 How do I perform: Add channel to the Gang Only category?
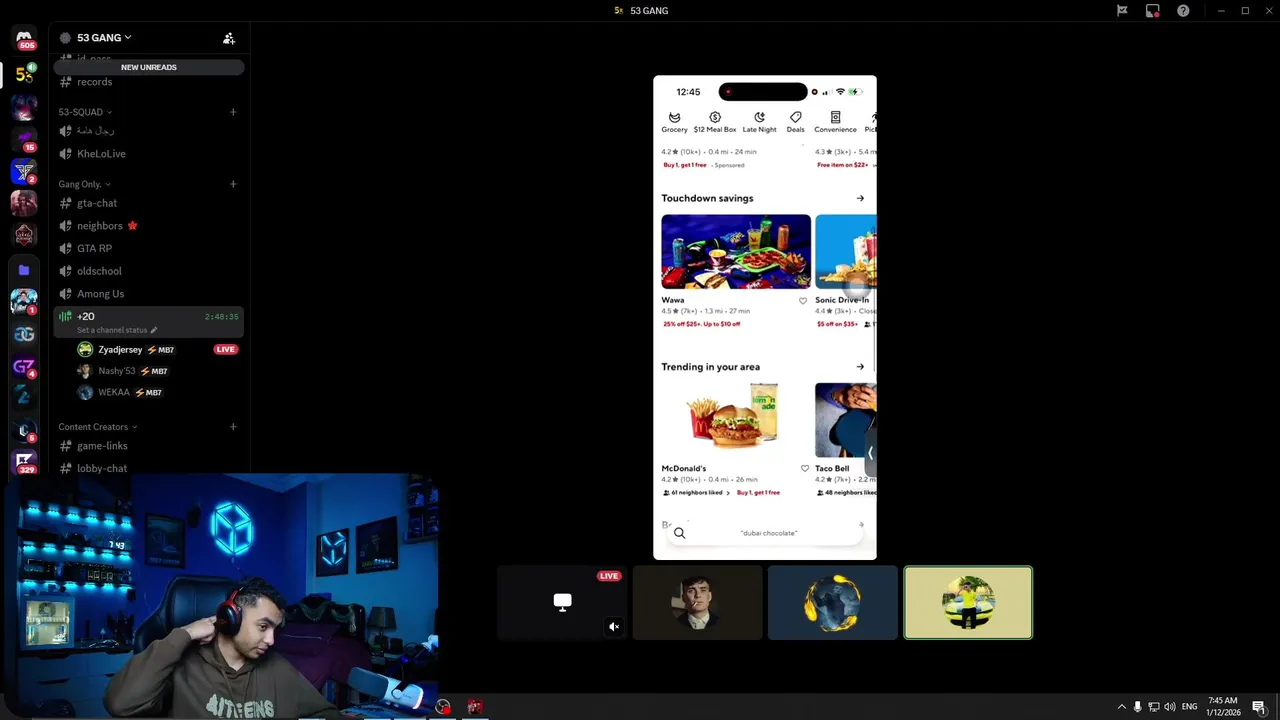233,184
